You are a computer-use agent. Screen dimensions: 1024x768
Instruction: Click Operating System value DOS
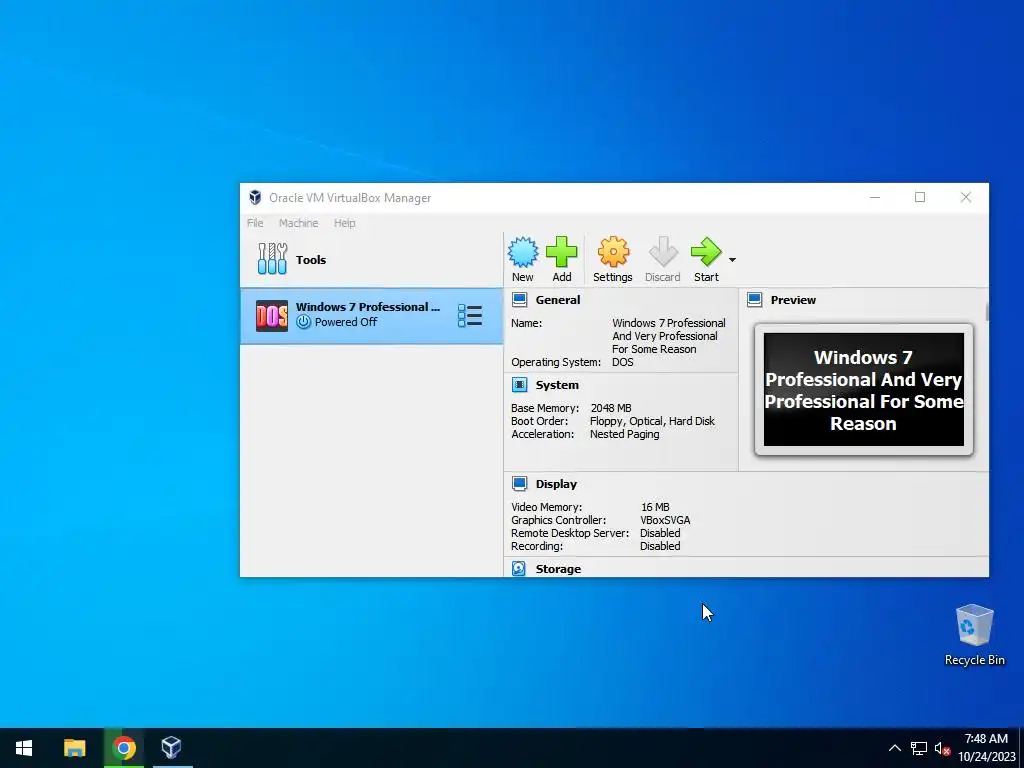pyautogui.click(x=622, y=362)
